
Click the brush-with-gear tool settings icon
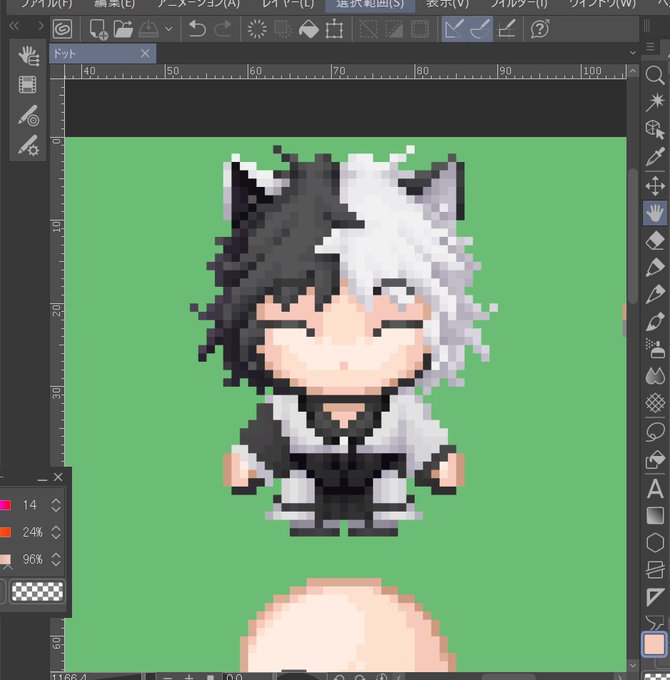click(x=28, y=146)
